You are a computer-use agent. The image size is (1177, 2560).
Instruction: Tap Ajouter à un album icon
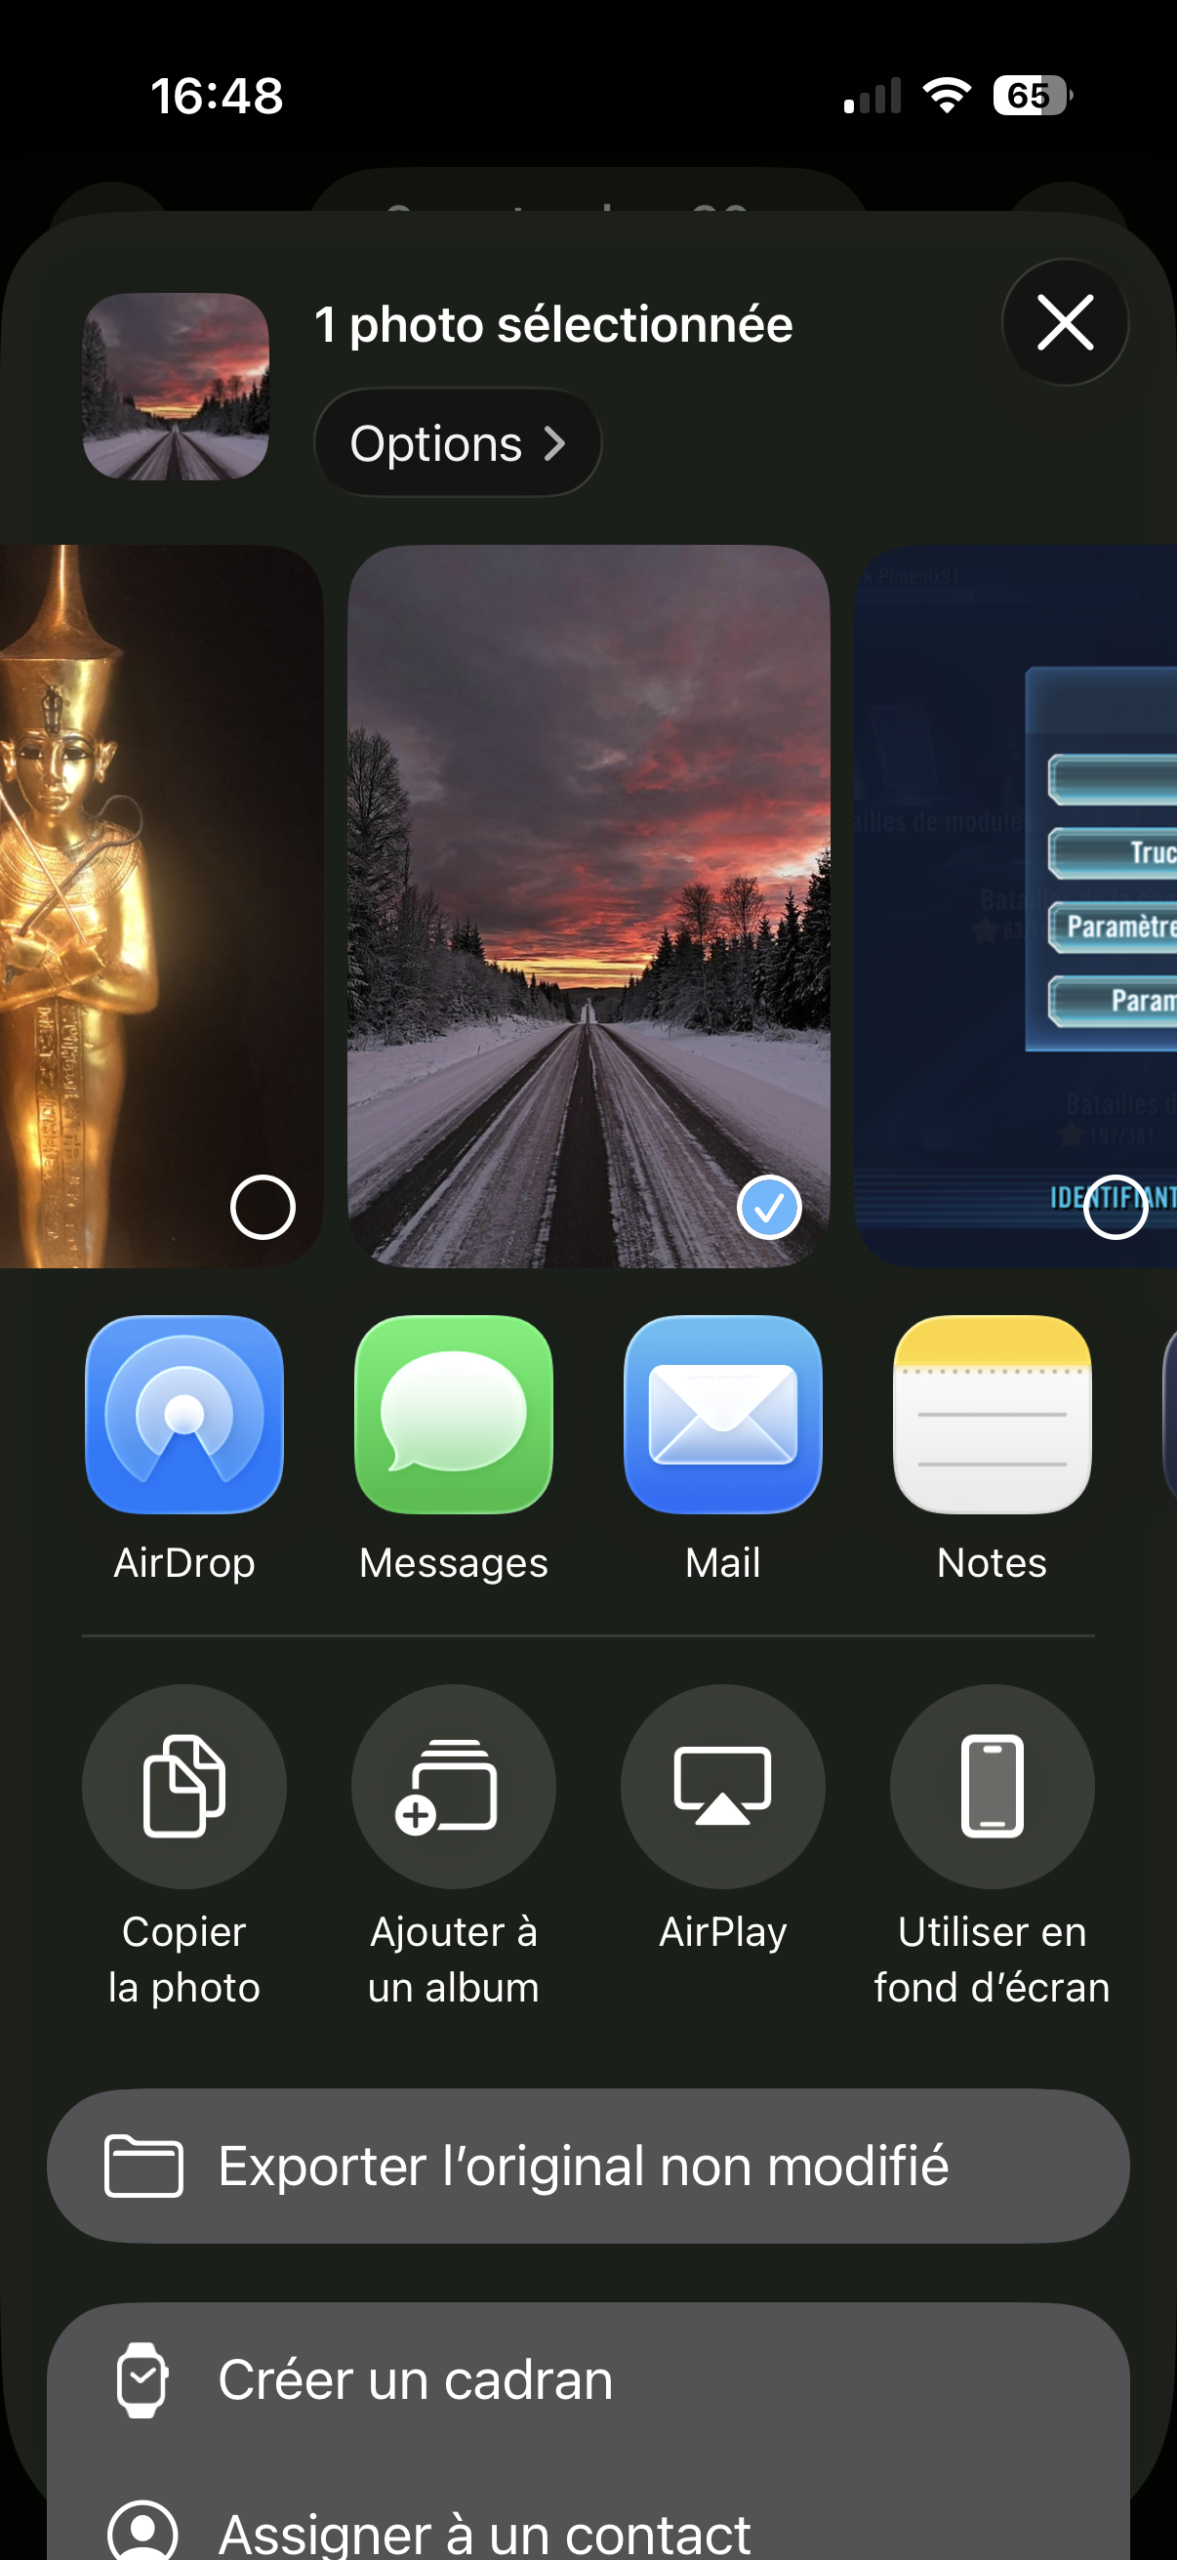[x=453, y=1786]
